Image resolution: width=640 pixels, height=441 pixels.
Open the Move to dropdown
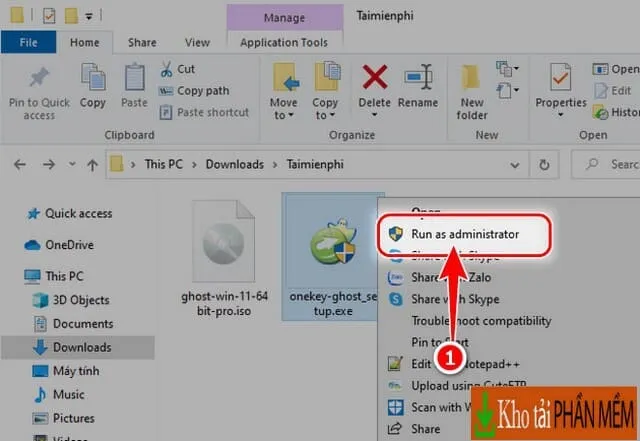[x=284, y=91]
